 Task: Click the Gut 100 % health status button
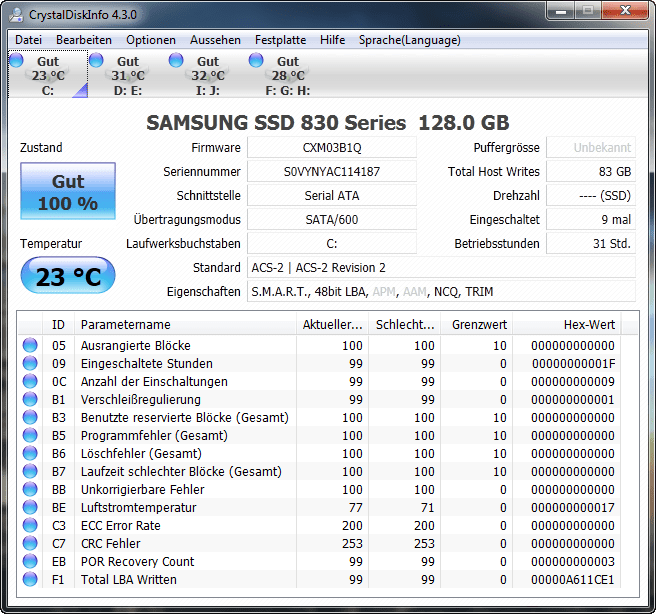point(68,191)
